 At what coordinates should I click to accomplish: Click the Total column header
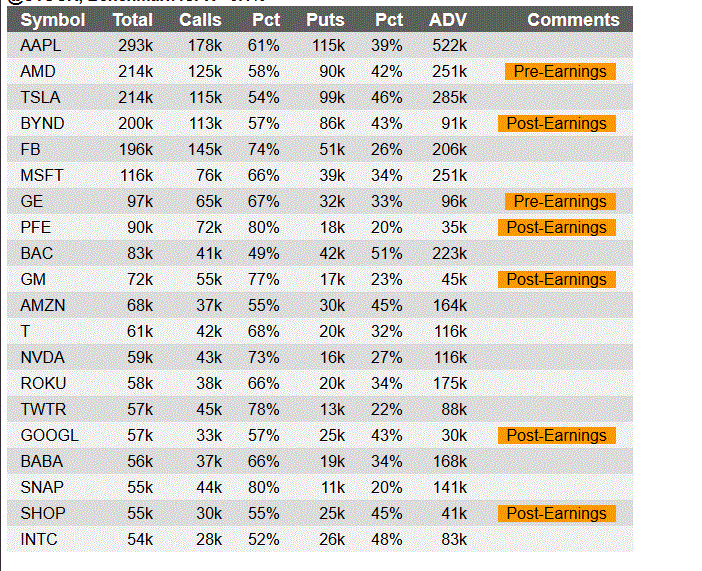pyautogui.click(x=133, y=20)
